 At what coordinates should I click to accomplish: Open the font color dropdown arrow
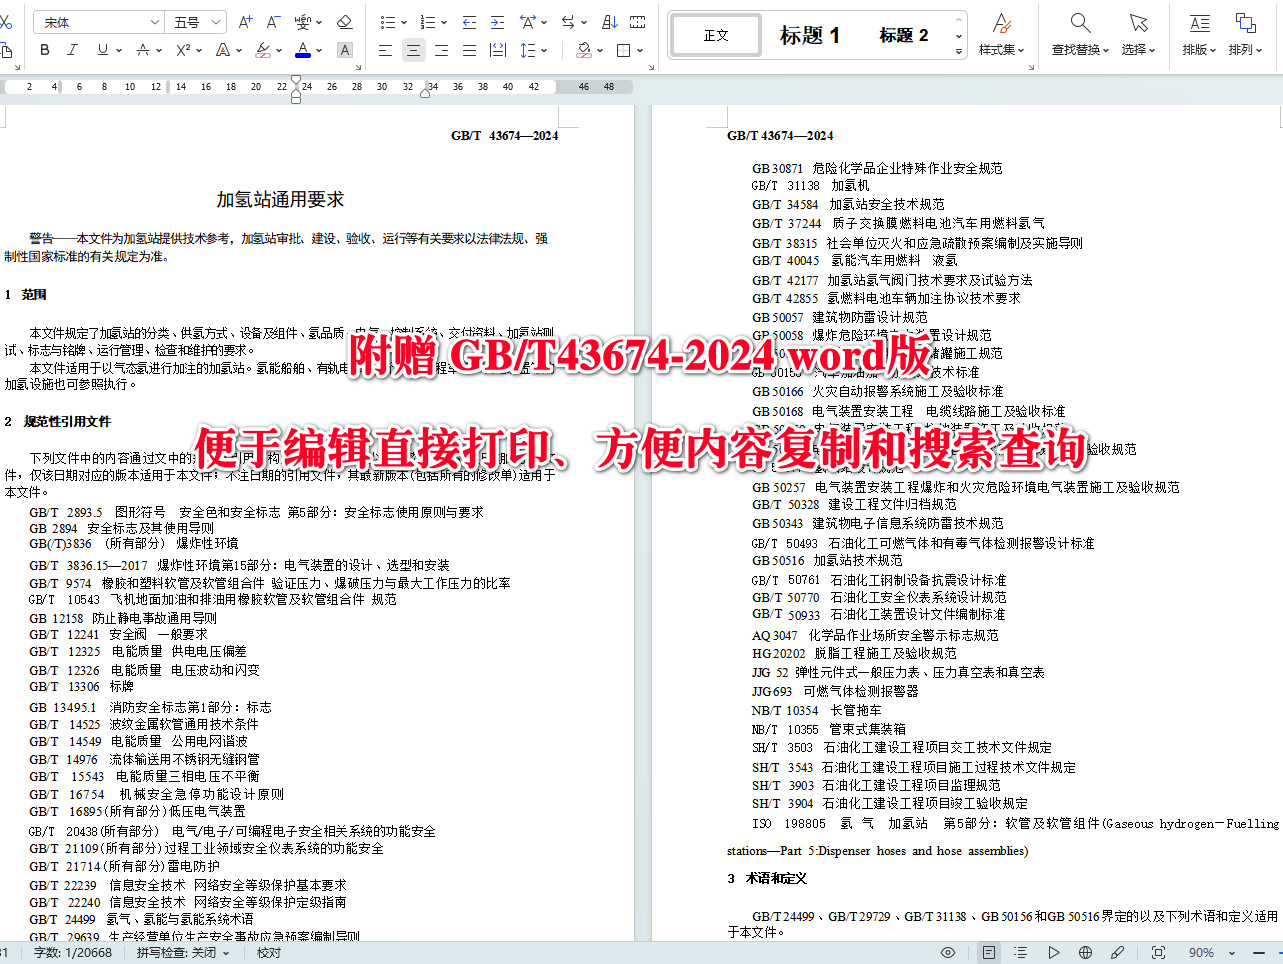319,51
